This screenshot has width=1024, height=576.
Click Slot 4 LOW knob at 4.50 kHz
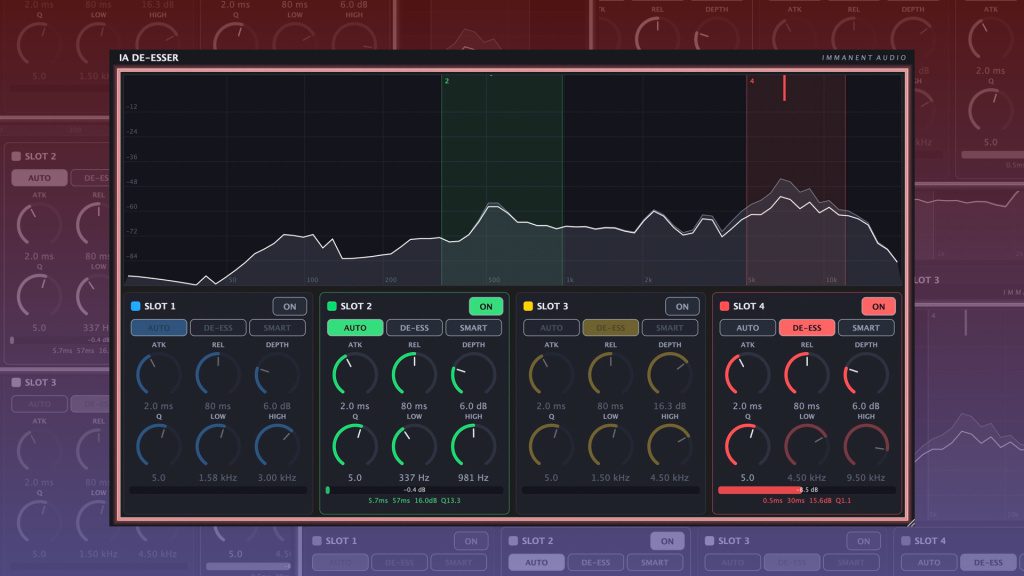807,446
